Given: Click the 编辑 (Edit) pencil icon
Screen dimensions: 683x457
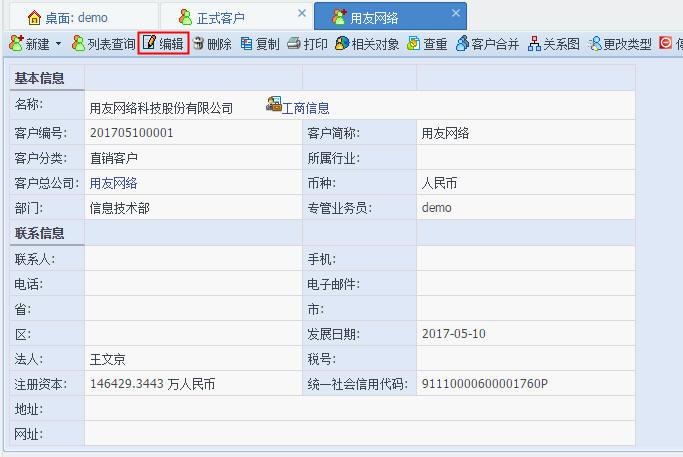Looking at the screenshot, I should (149, 43).
